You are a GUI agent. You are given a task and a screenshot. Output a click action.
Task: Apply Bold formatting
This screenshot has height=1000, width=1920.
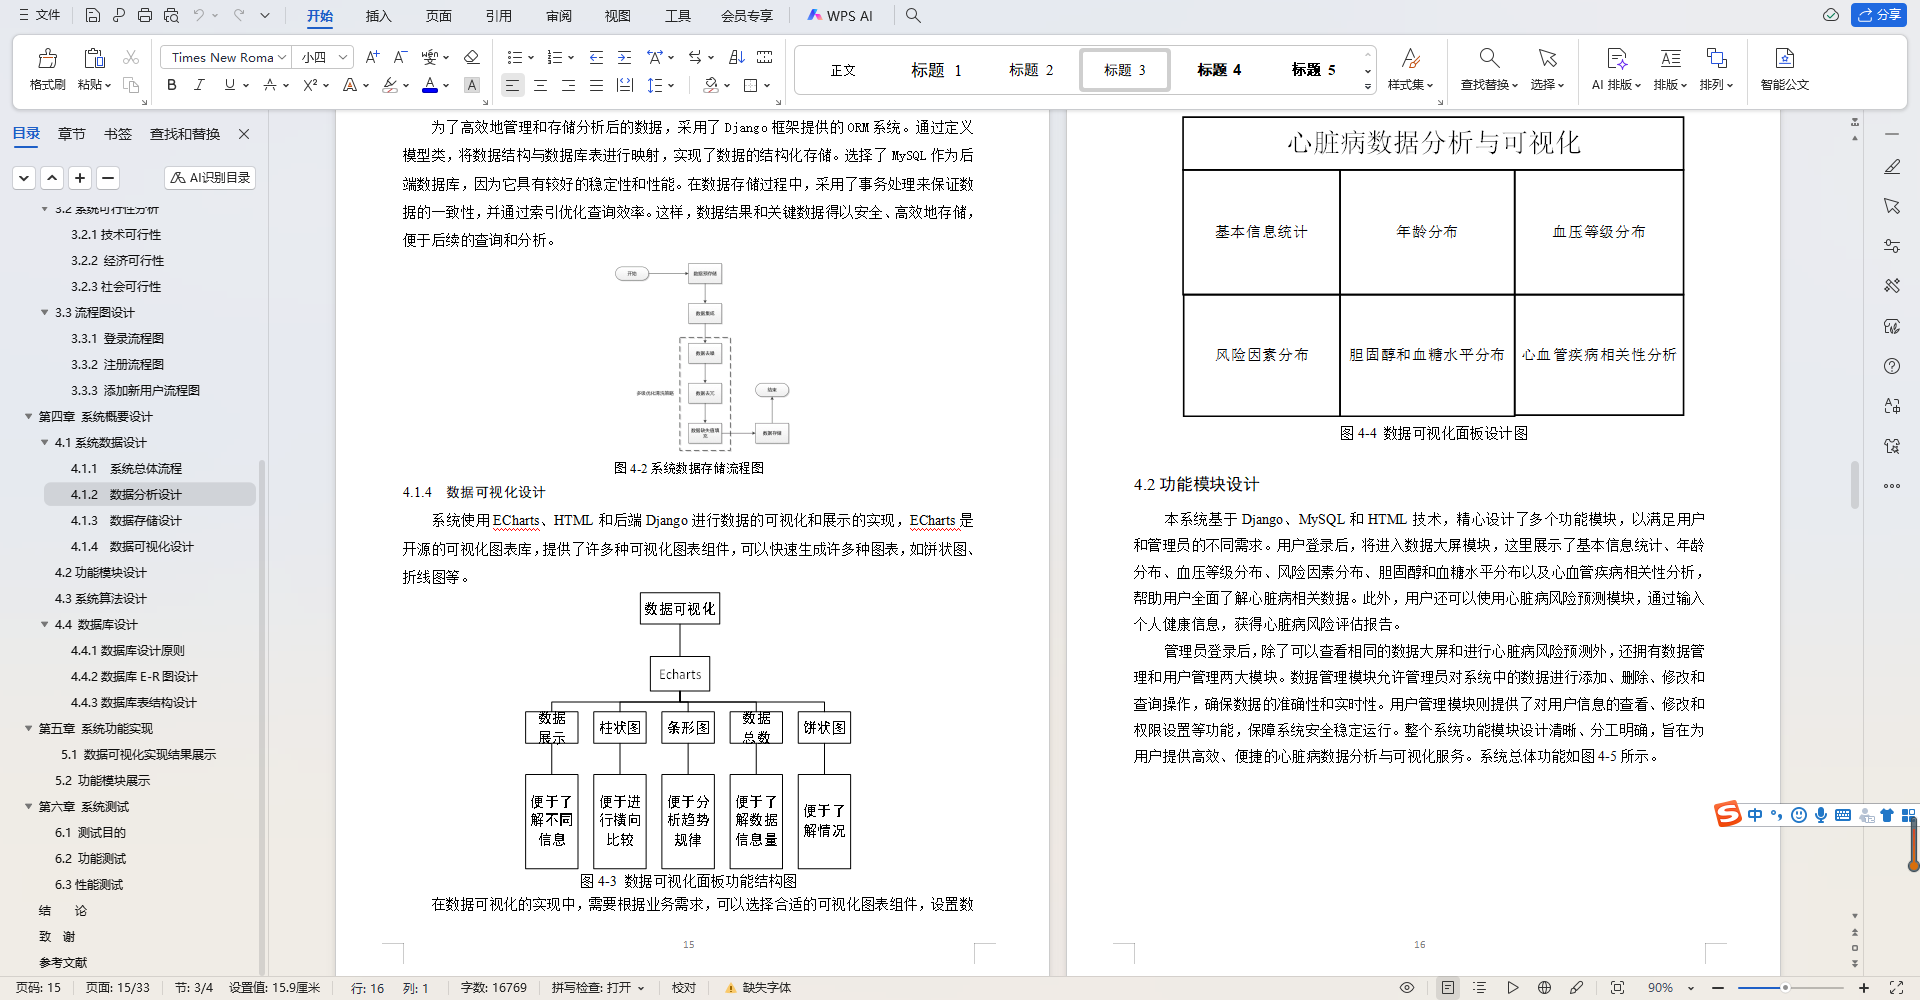click(x=172, y=85)
